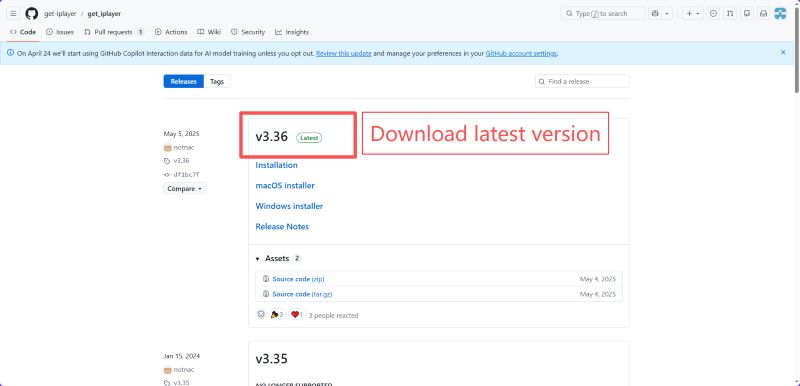Open repositories icon in header

pos(747,14)
